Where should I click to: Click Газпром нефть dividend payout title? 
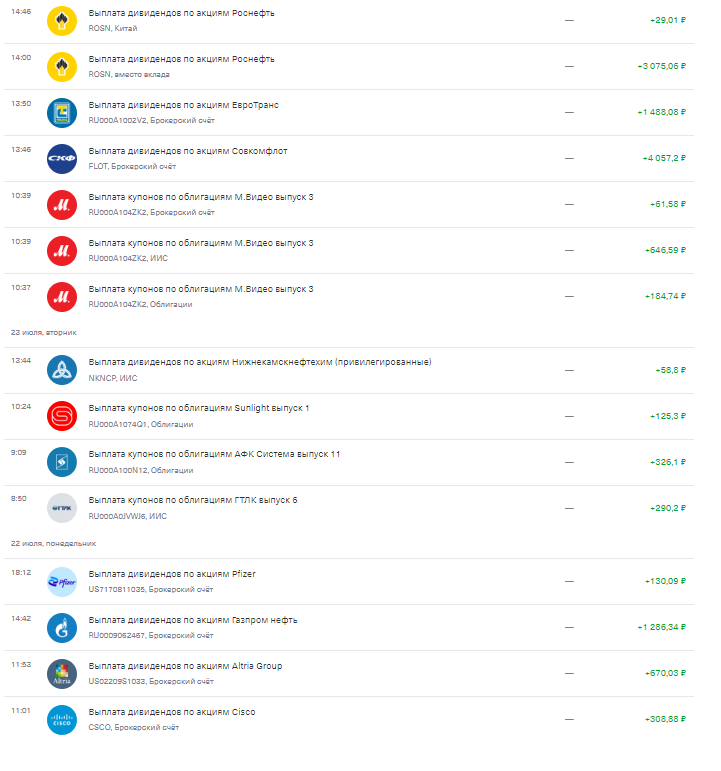pos(193,620)
